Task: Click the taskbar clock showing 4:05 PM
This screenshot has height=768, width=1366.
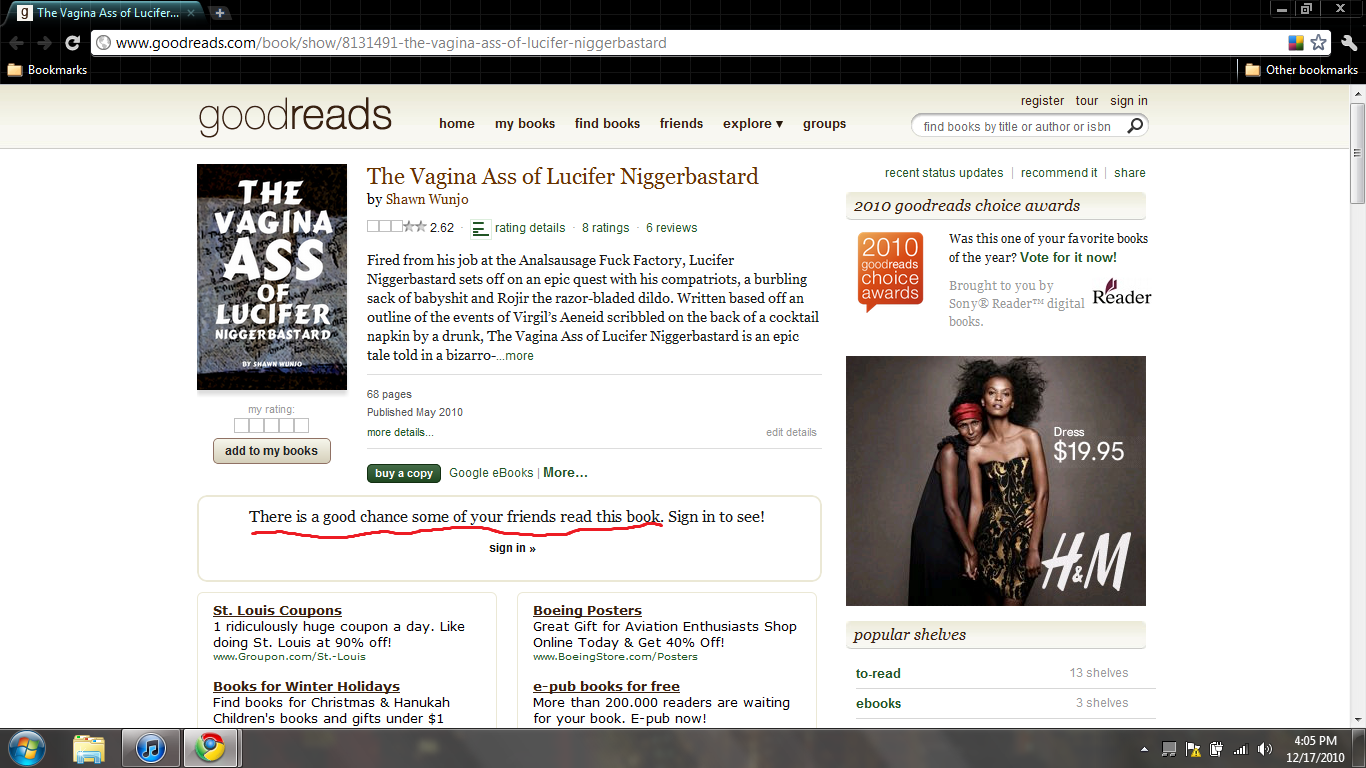Action: coord(1316,749)
